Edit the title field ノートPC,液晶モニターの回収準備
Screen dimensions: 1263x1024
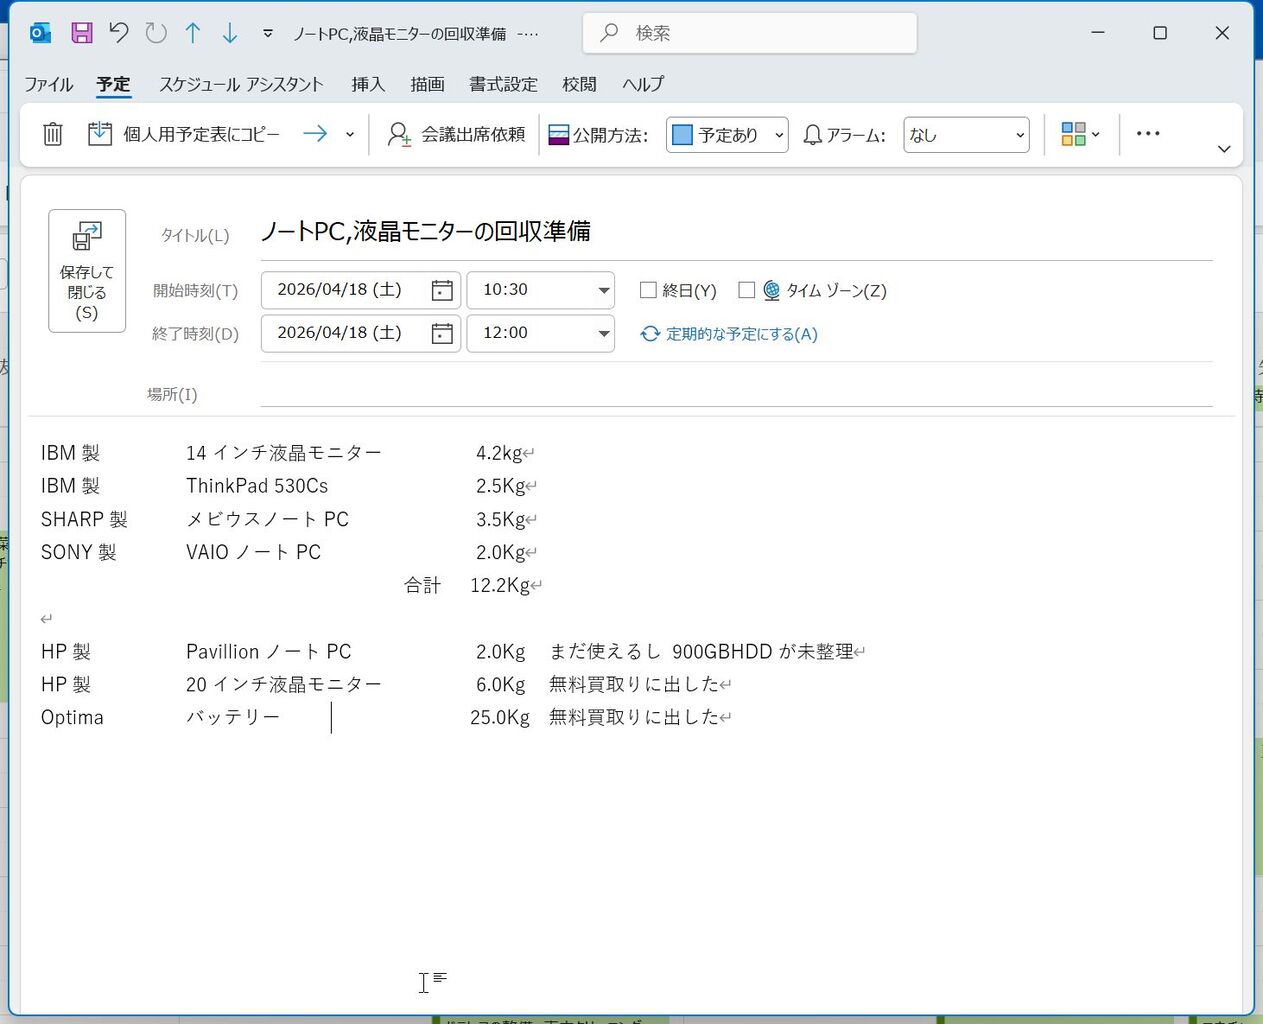736,232
